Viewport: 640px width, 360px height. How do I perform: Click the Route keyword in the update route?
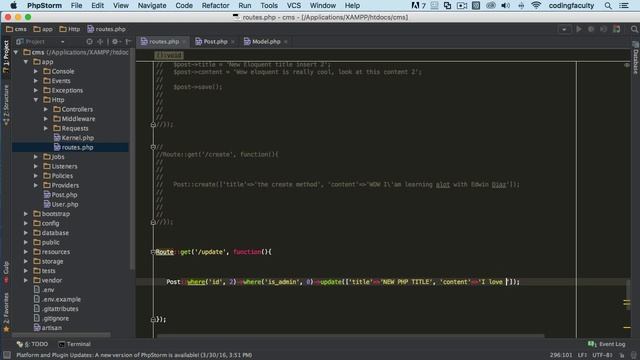(164, 252)
